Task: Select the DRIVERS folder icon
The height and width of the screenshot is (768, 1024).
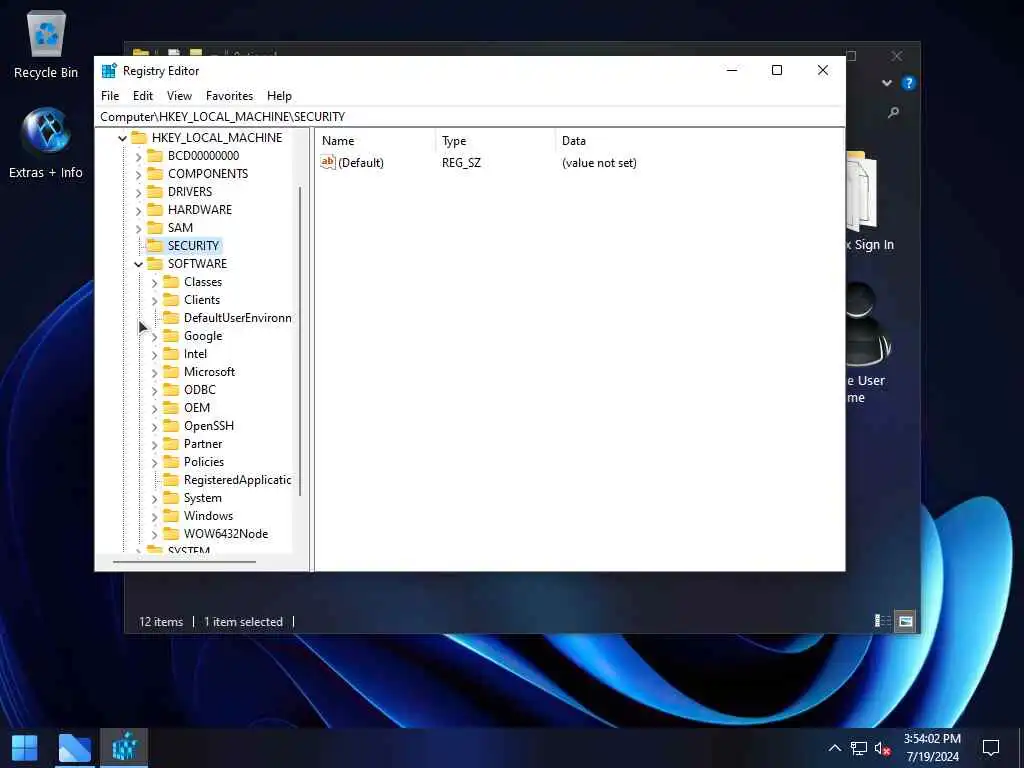Action: (x=155, y=191)
